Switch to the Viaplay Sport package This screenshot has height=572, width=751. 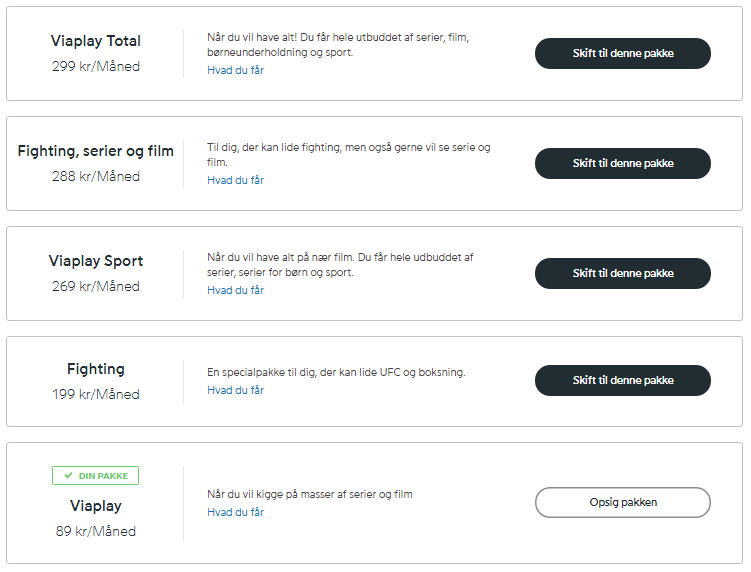coord(623,274)
